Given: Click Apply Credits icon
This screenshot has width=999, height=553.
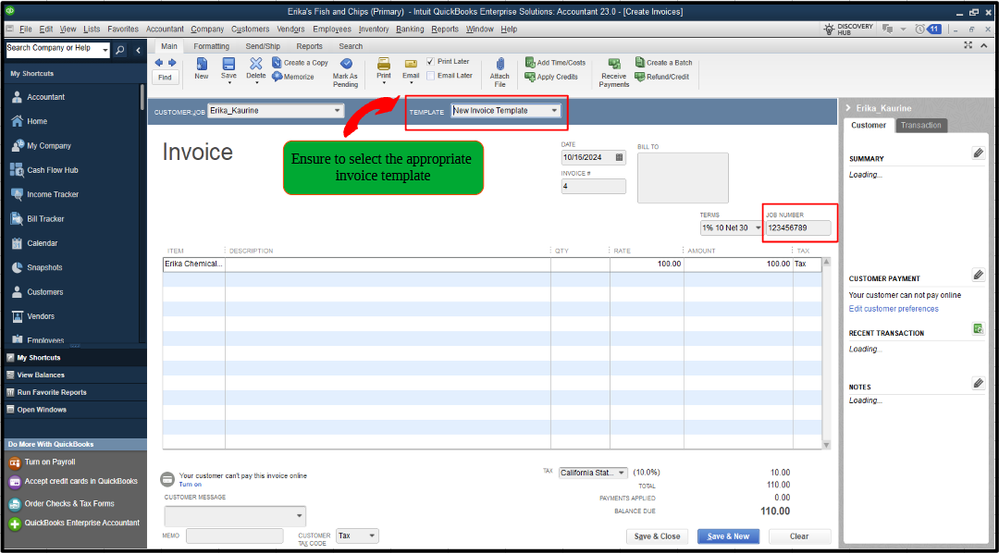Looking at the screenshot, I should click(530, 76).
